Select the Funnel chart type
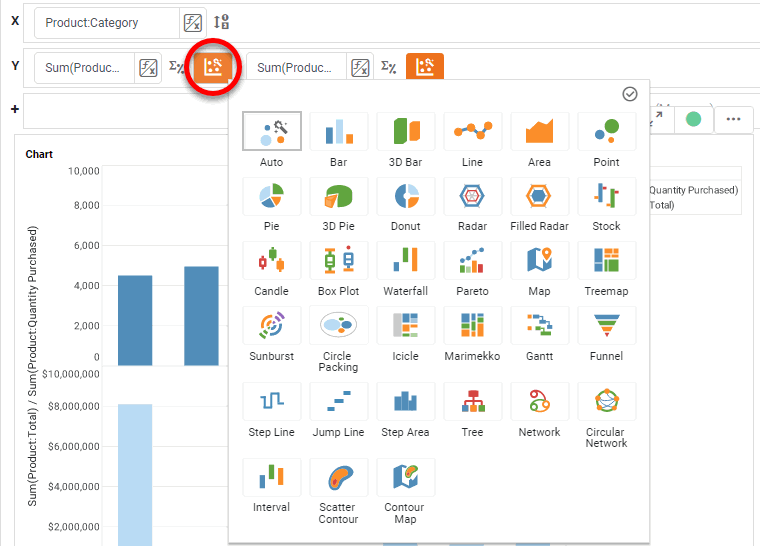Viewport: 760px width, 546px height. click(606, 327)
